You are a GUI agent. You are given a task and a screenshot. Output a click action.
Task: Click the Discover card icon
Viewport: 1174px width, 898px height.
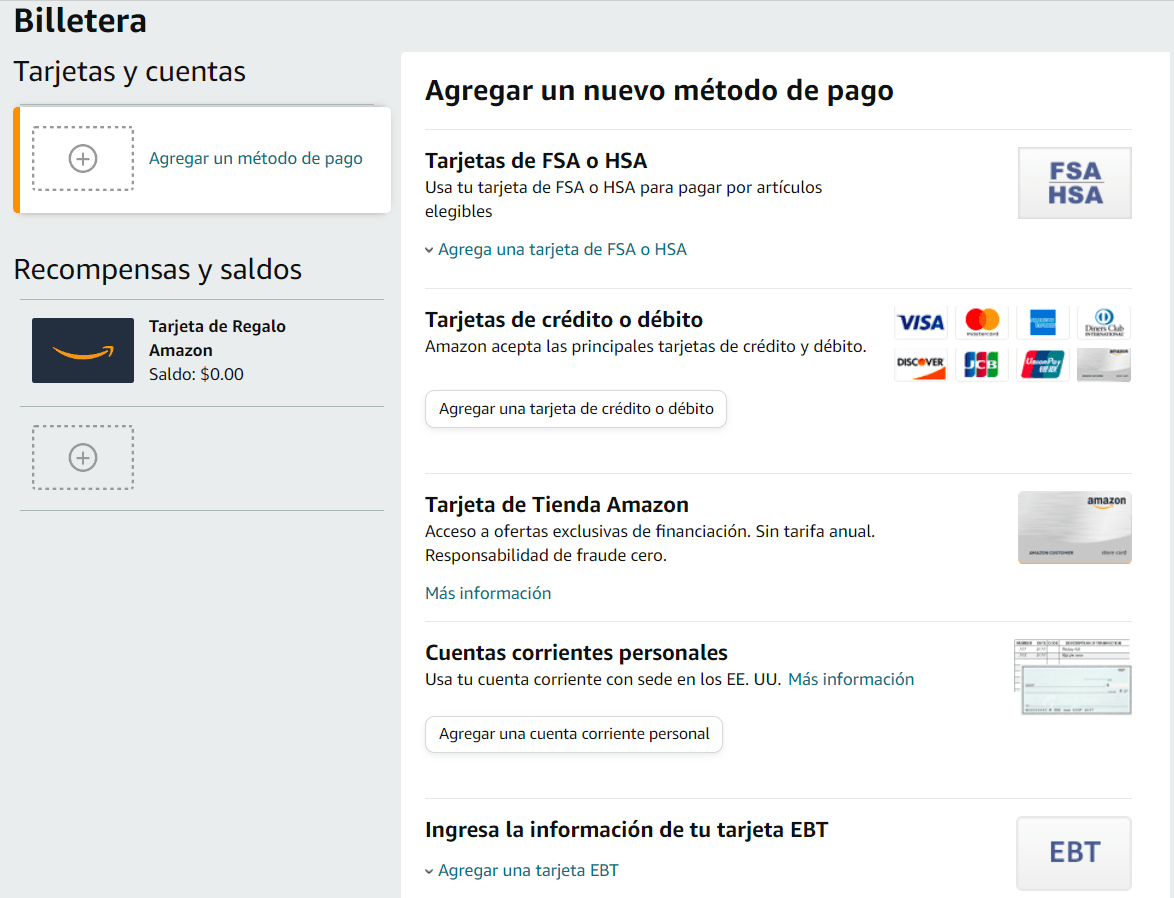click(920, 364)
